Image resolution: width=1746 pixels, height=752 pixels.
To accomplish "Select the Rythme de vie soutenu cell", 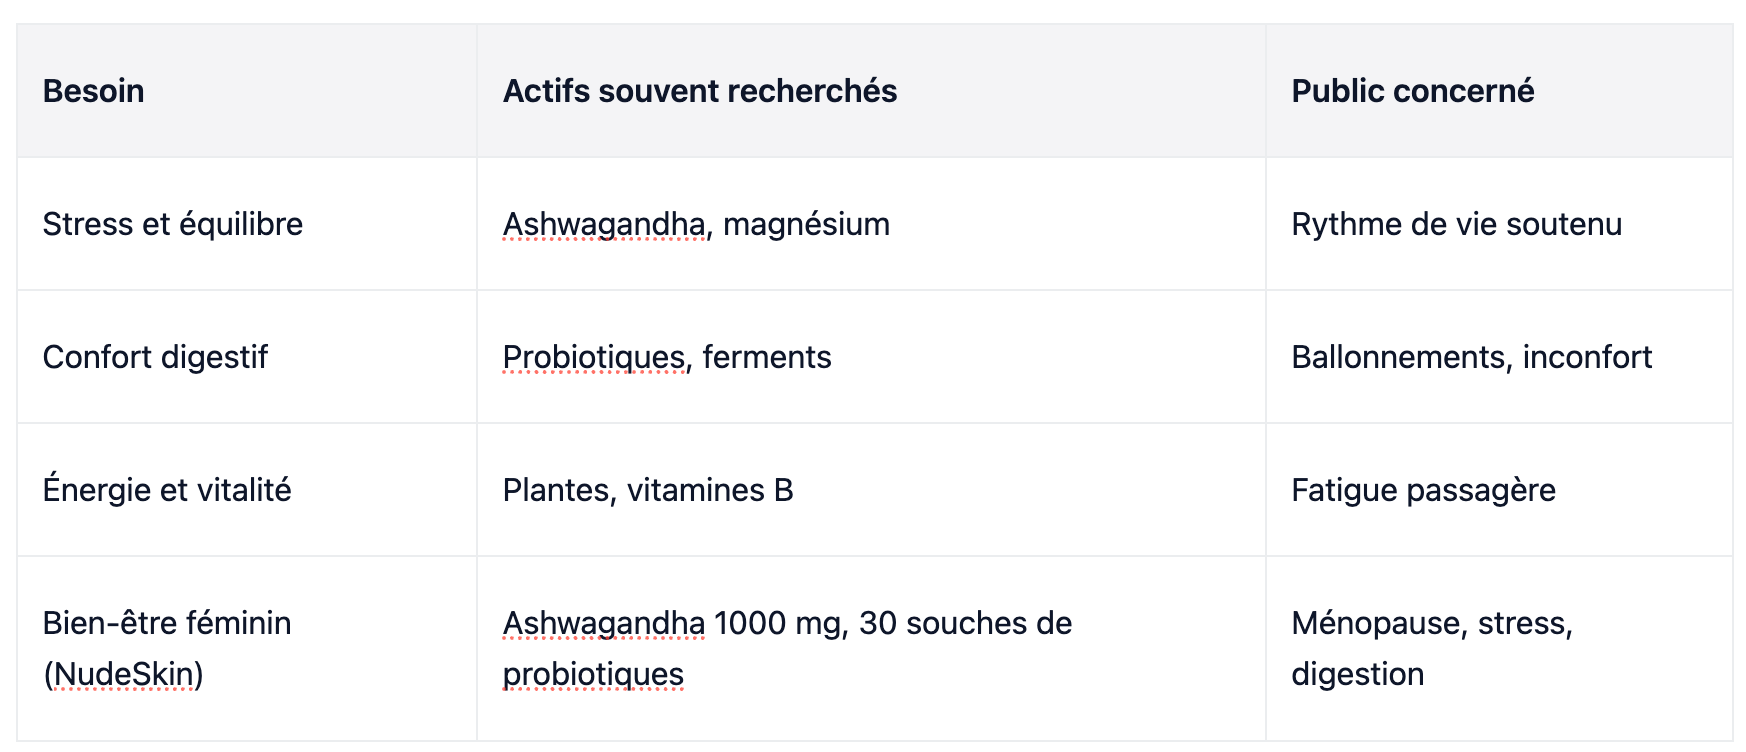I will tap(1499, 224).
